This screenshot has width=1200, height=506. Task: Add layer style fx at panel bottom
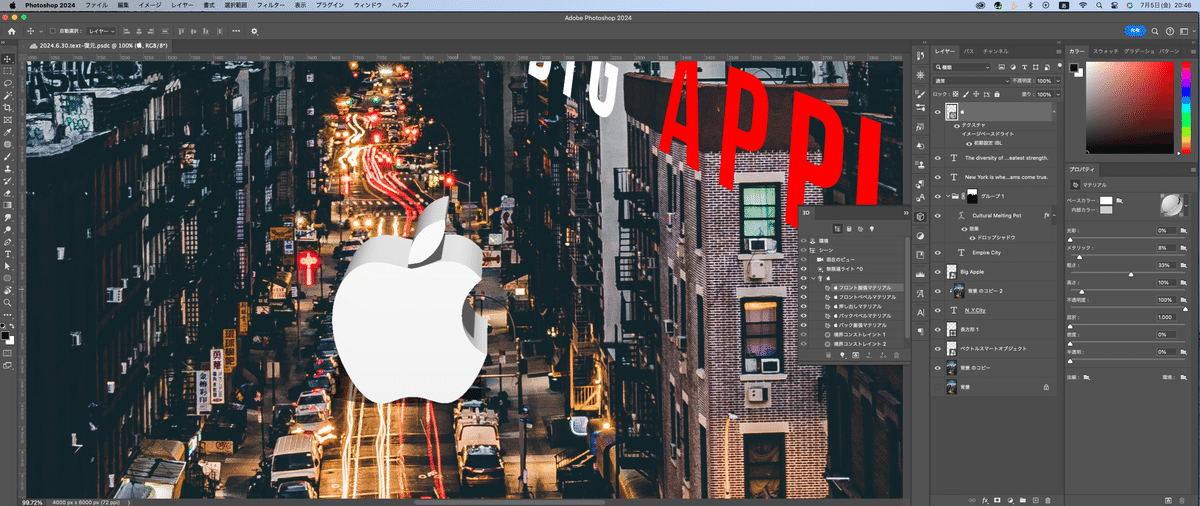point(985,499)
